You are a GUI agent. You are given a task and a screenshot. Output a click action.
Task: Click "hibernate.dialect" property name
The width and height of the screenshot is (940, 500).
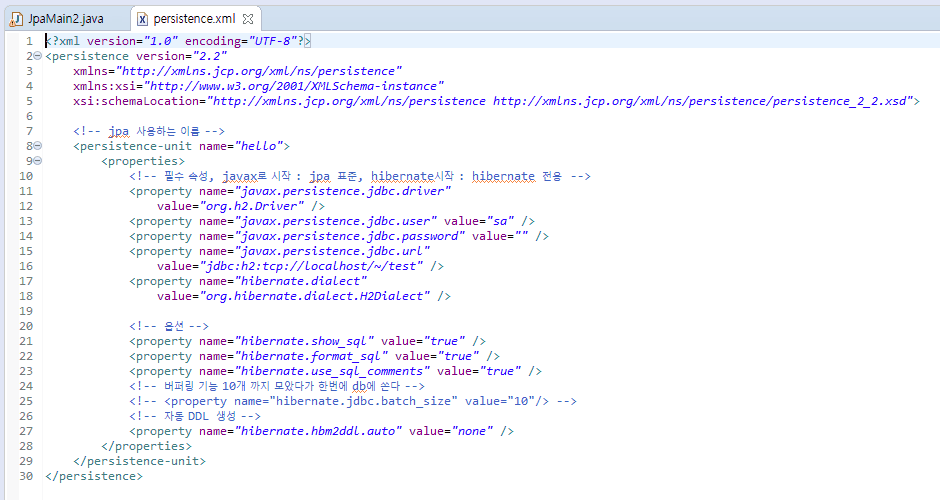301,281
